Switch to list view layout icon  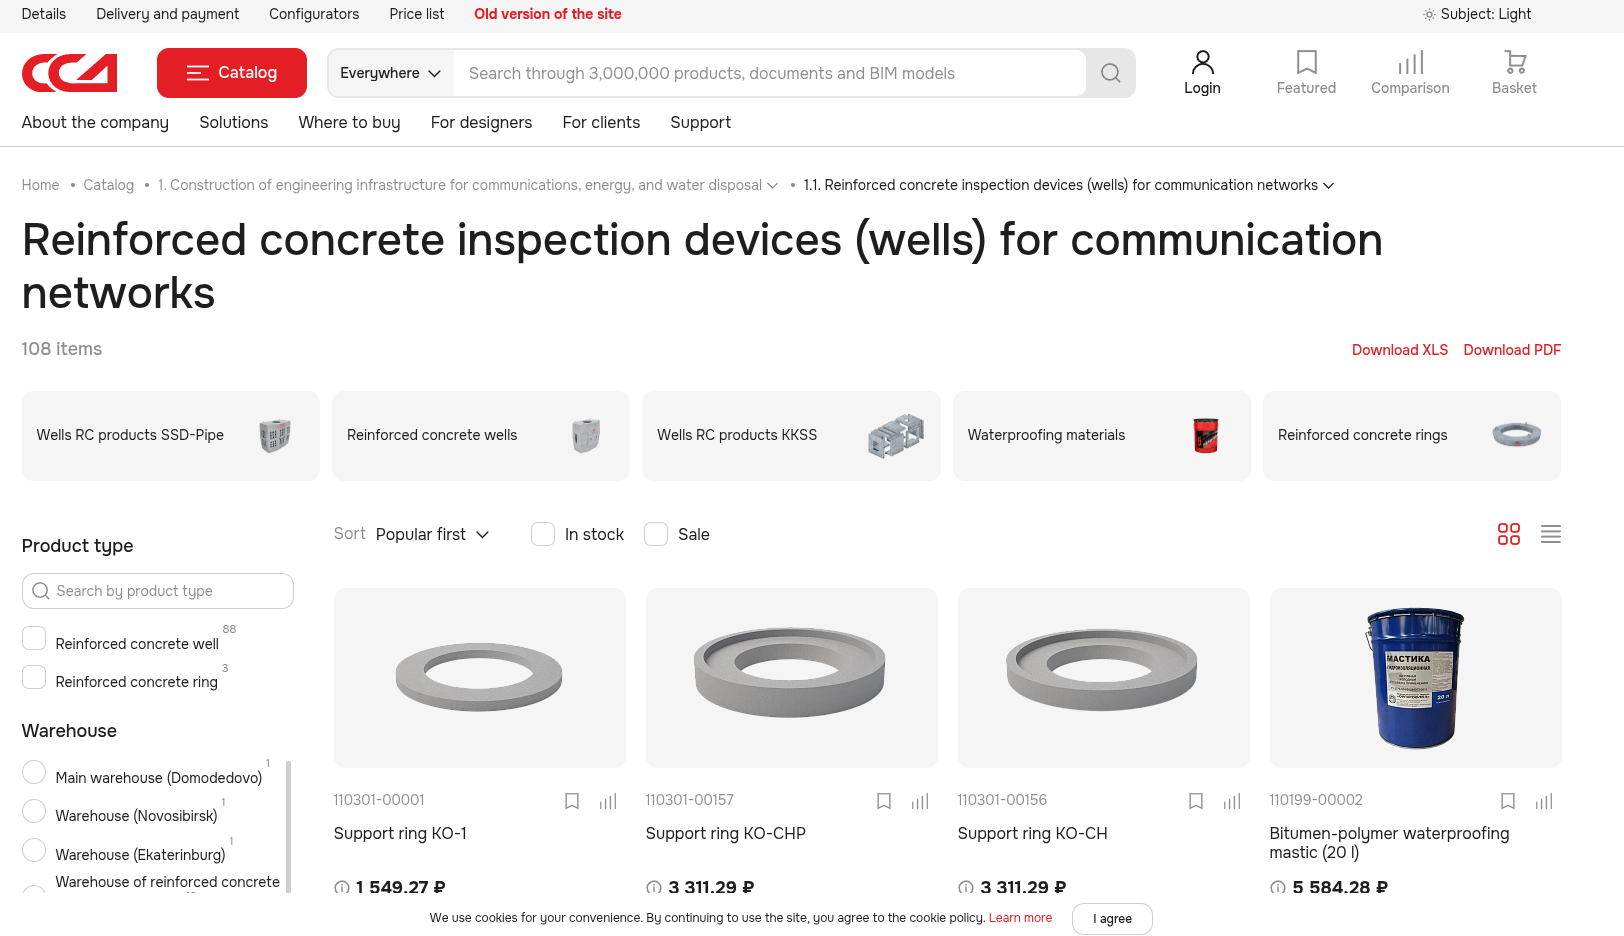pos(1550,534)
